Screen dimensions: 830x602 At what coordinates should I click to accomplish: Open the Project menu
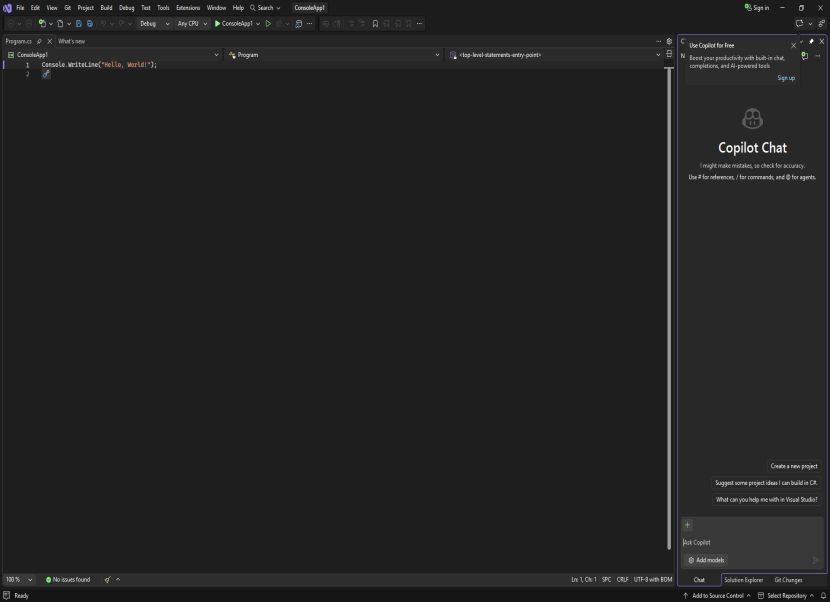(x=86, y=8)
